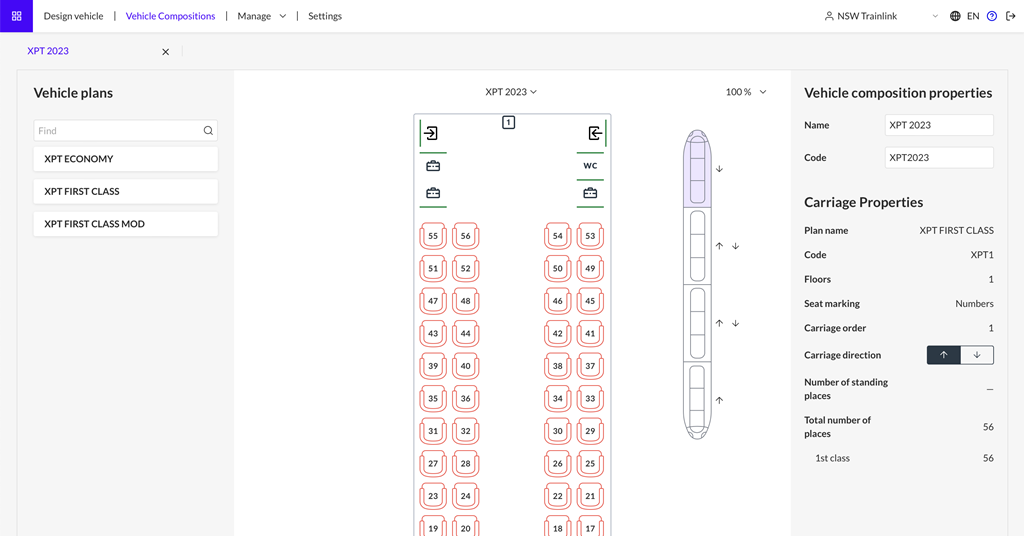Click the search magnifier in the Find box
This screenshot has width=1024, height=536.
(x=208, y=131)
